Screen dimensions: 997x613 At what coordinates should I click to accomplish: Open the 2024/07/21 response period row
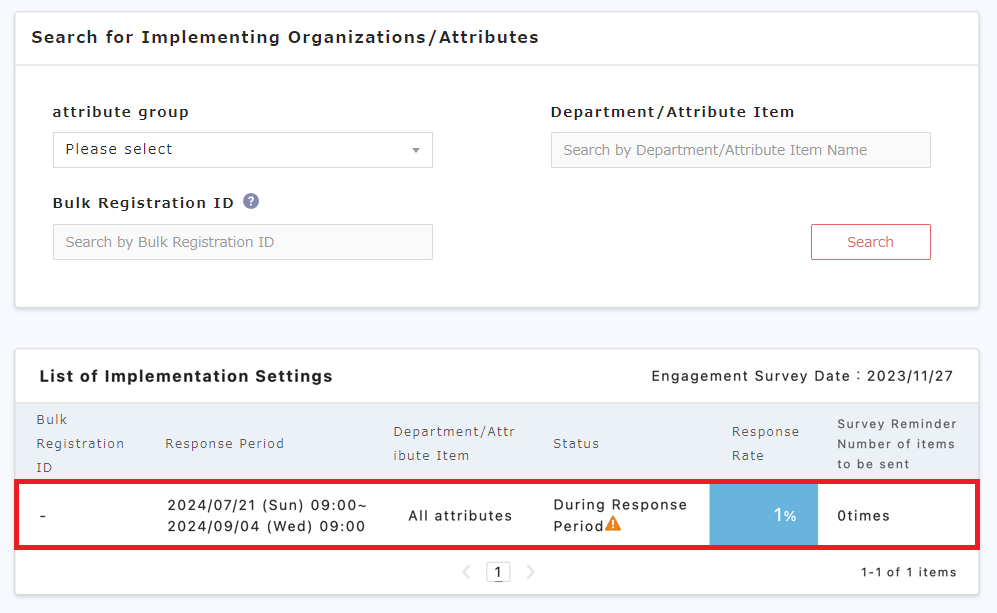[x=266, y=516]
